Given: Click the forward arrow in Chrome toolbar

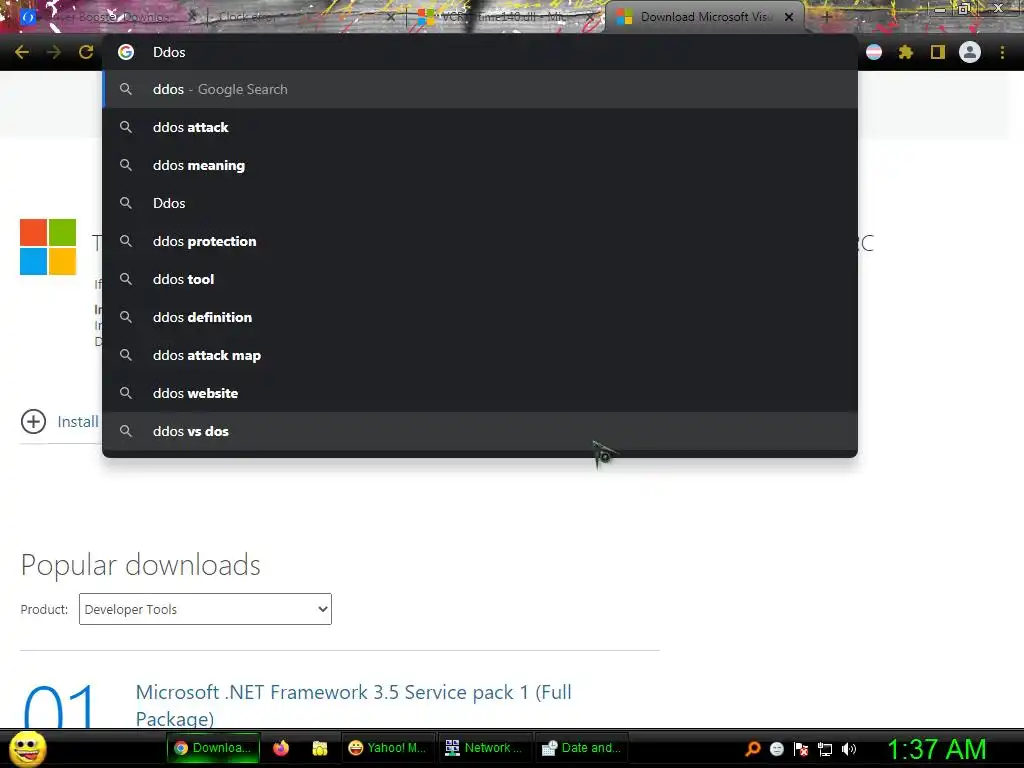Looking at the screenshot, I should (54, 52).
